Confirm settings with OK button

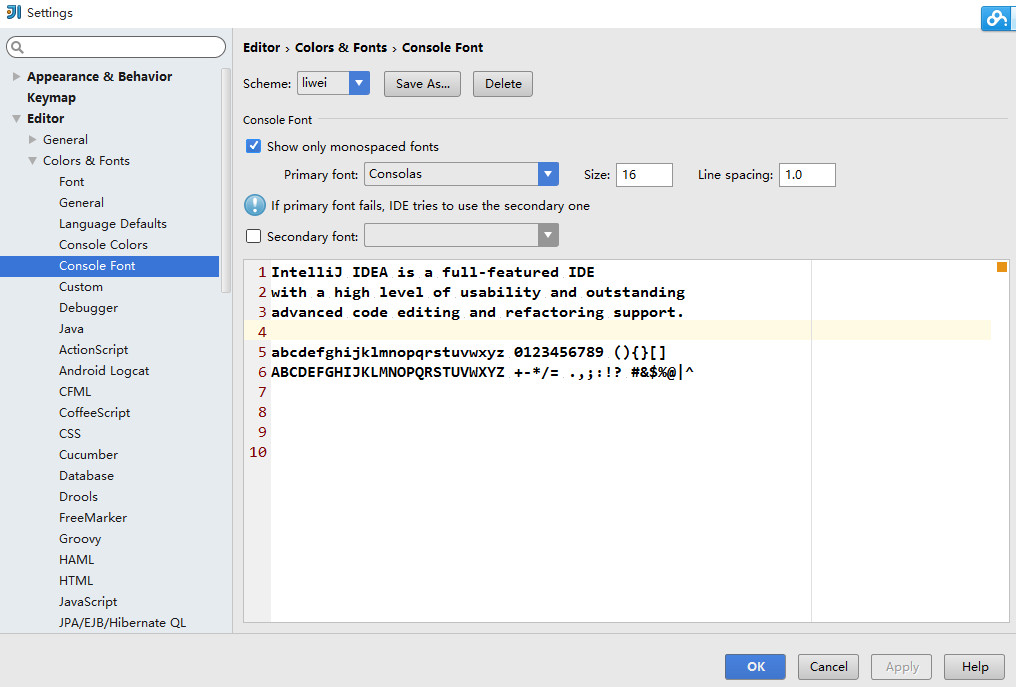756,666
